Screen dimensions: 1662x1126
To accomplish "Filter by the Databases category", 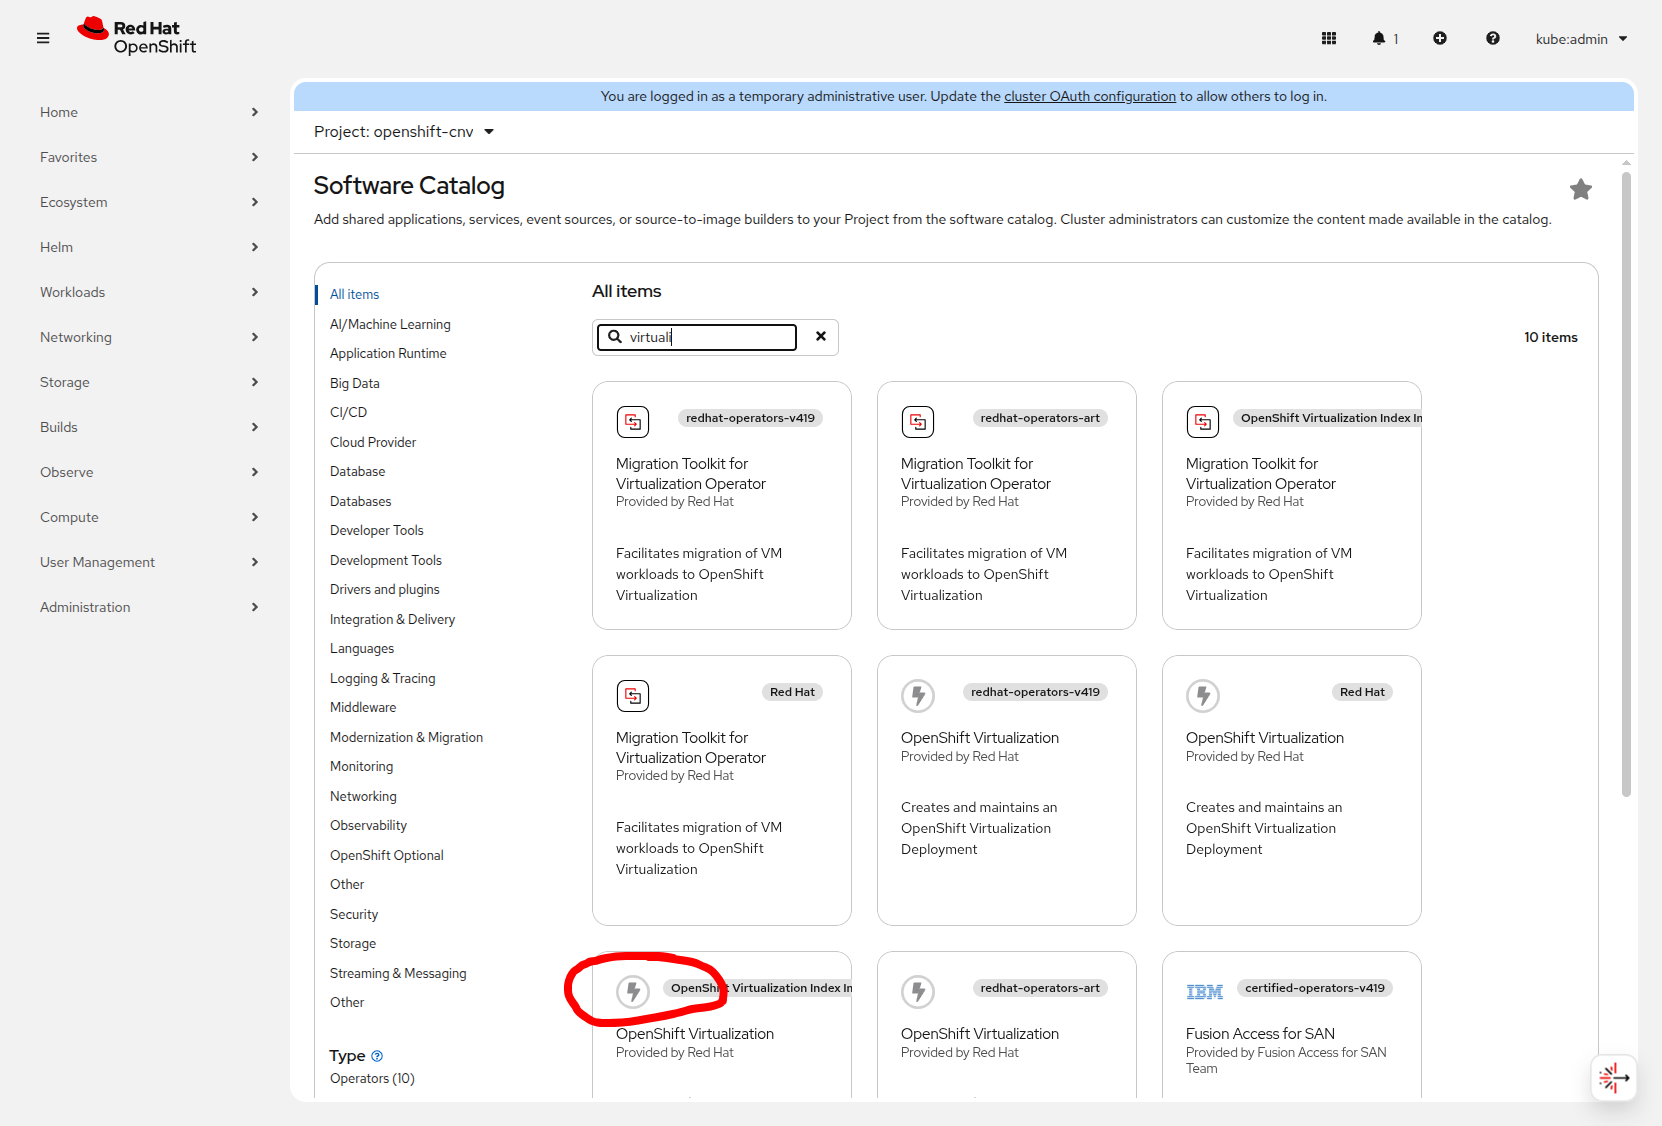I will pyautogui.click(x=361, y=501).
